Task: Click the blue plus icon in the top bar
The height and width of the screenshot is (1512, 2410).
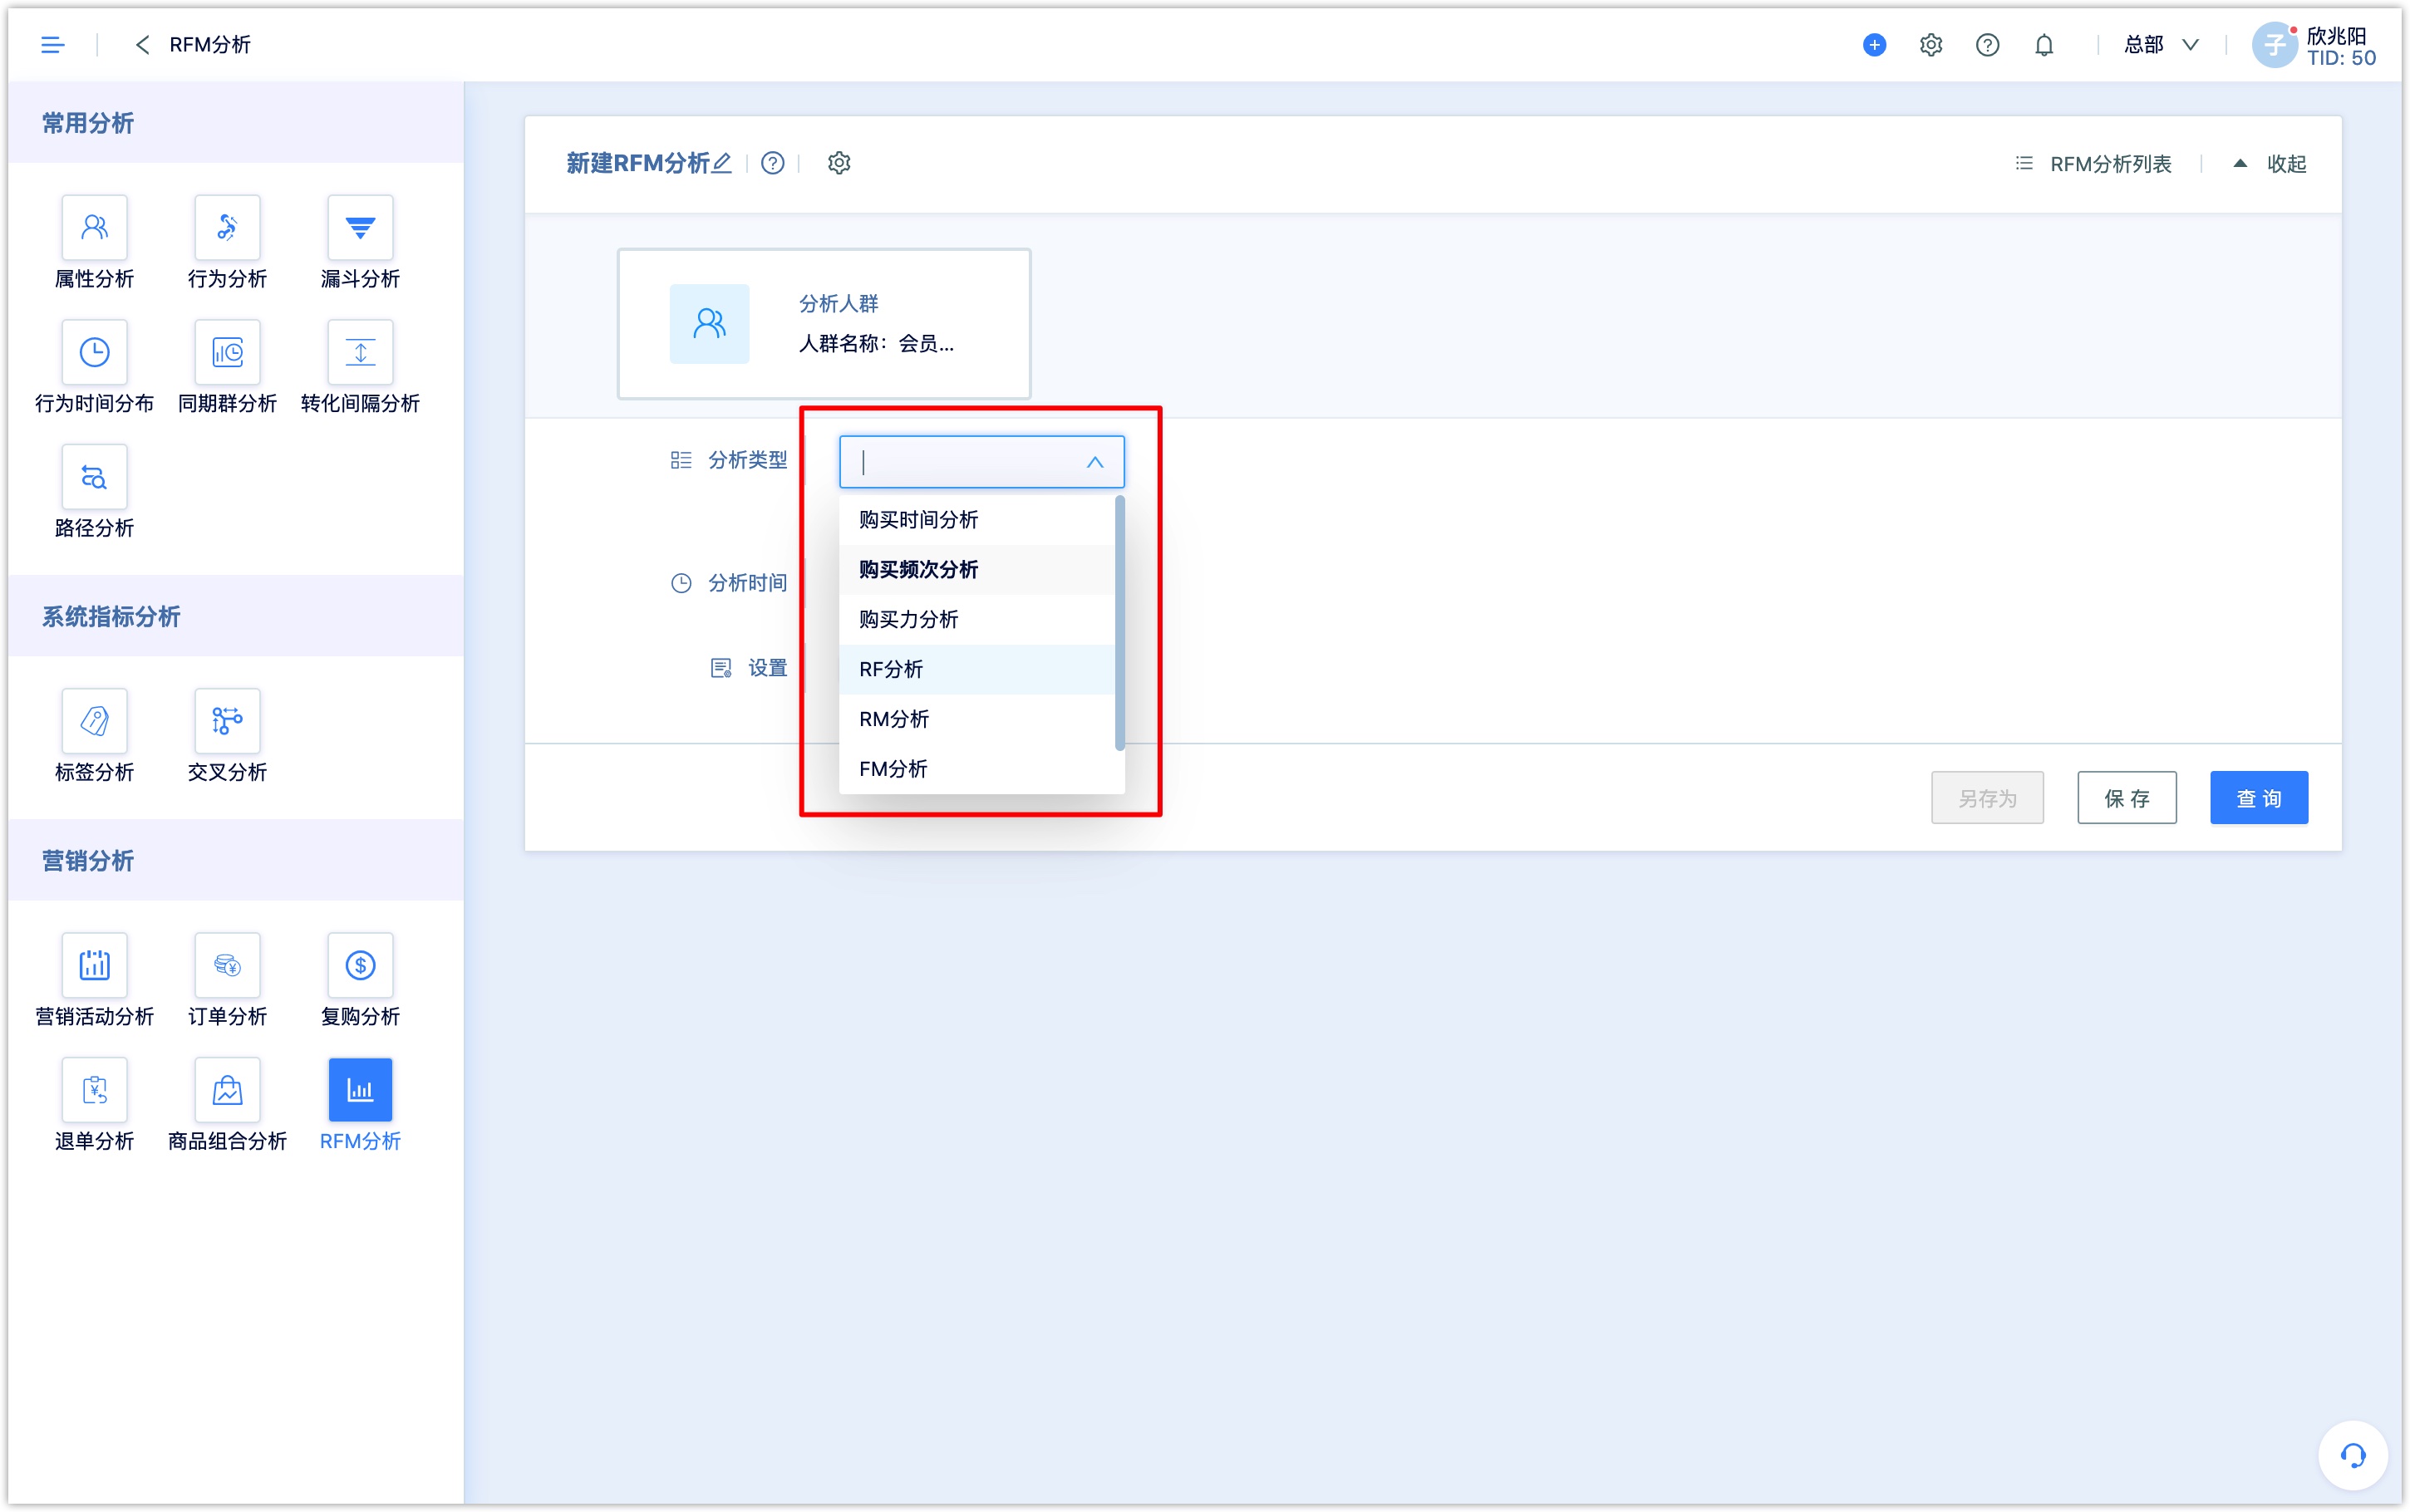Action: pos(1874,44)
